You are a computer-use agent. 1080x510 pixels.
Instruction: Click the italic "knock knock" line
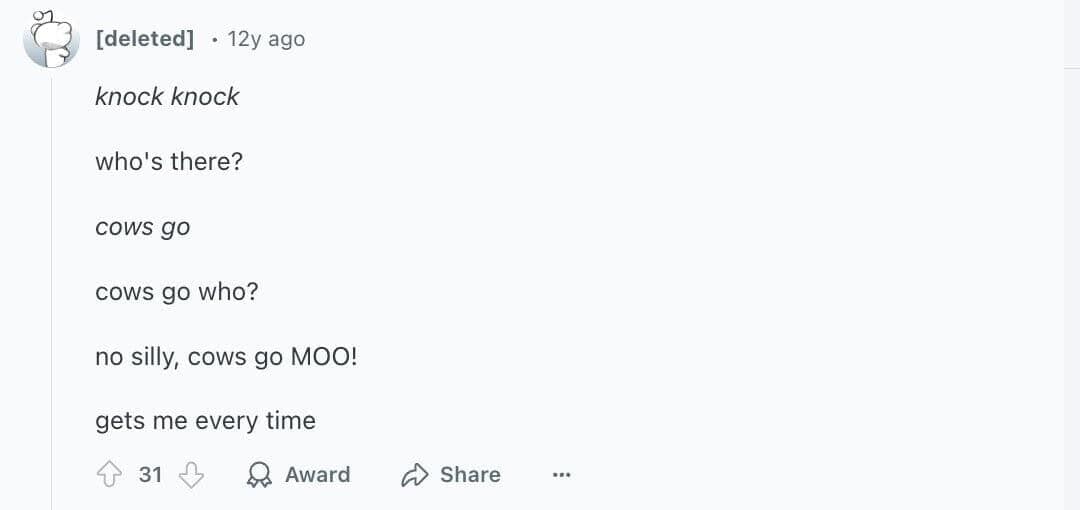[x=167, y=97]
